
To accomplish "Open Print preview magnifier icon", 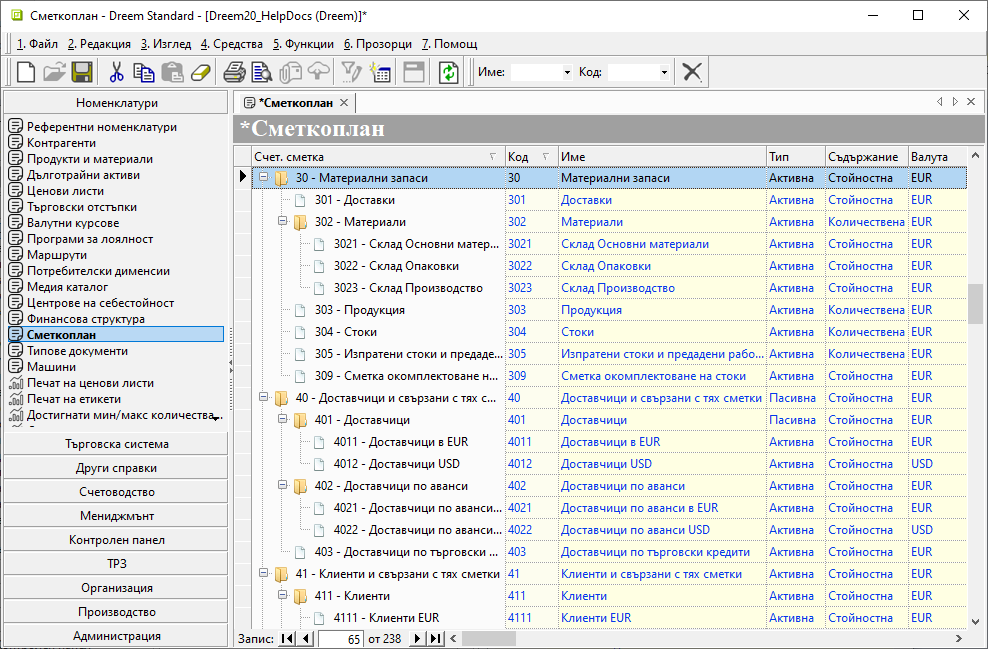I will pos(262,72).
